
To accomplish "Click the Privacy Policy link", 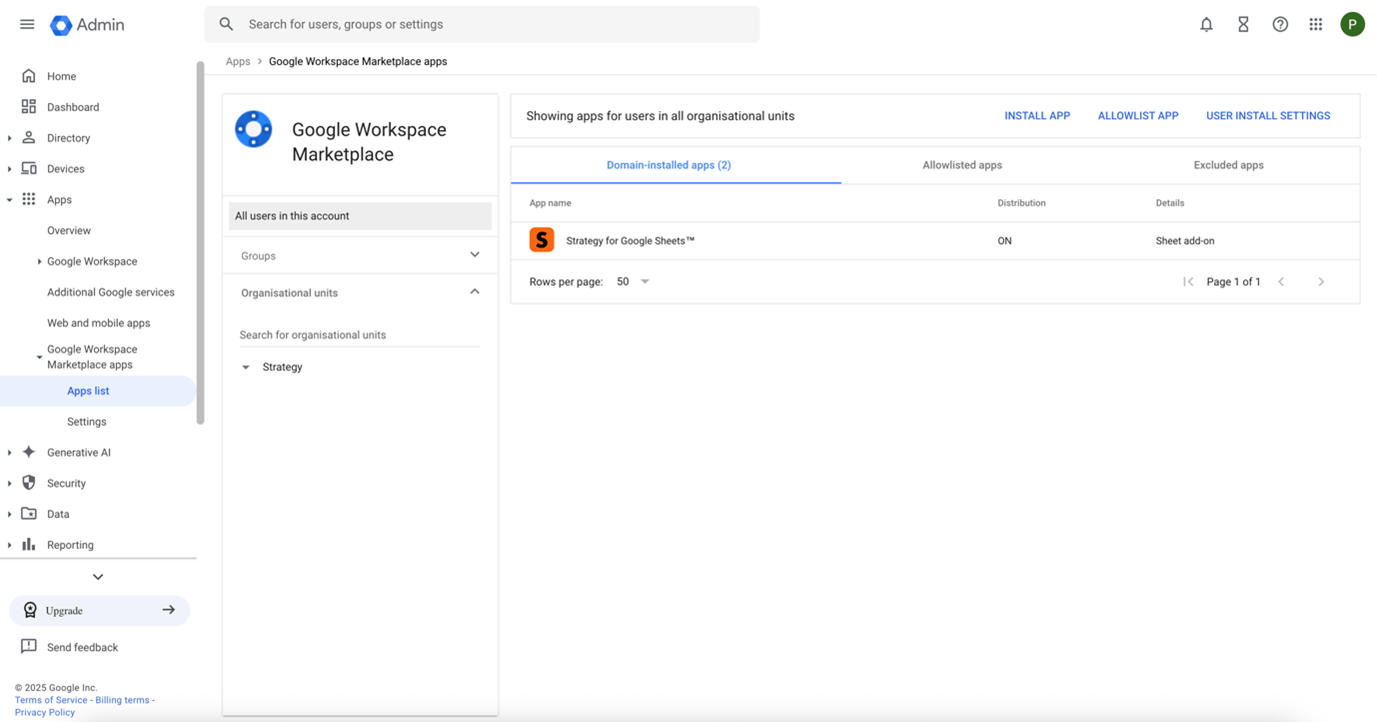I will click(x=45, y=712).
